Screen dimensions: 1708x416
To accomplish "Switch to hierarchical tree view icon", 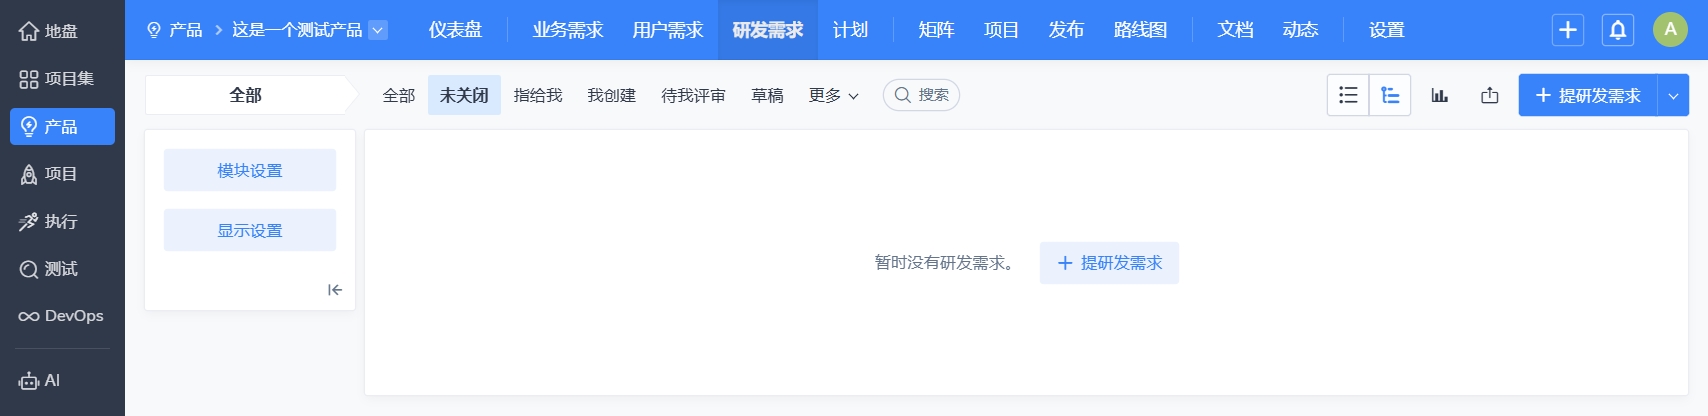I will point(1390,95).
